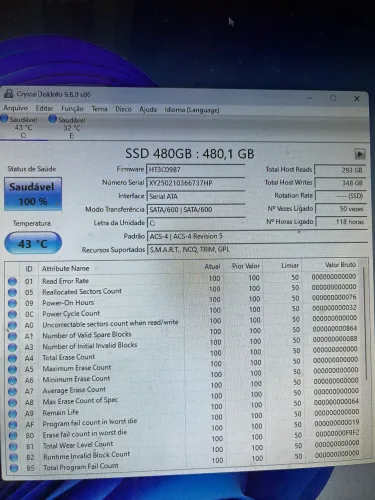Click the Interface field Serial ATA
Image resolution: width=375 pixels, height=500 pixels.
pyautogui.click(x=195, y=196)
